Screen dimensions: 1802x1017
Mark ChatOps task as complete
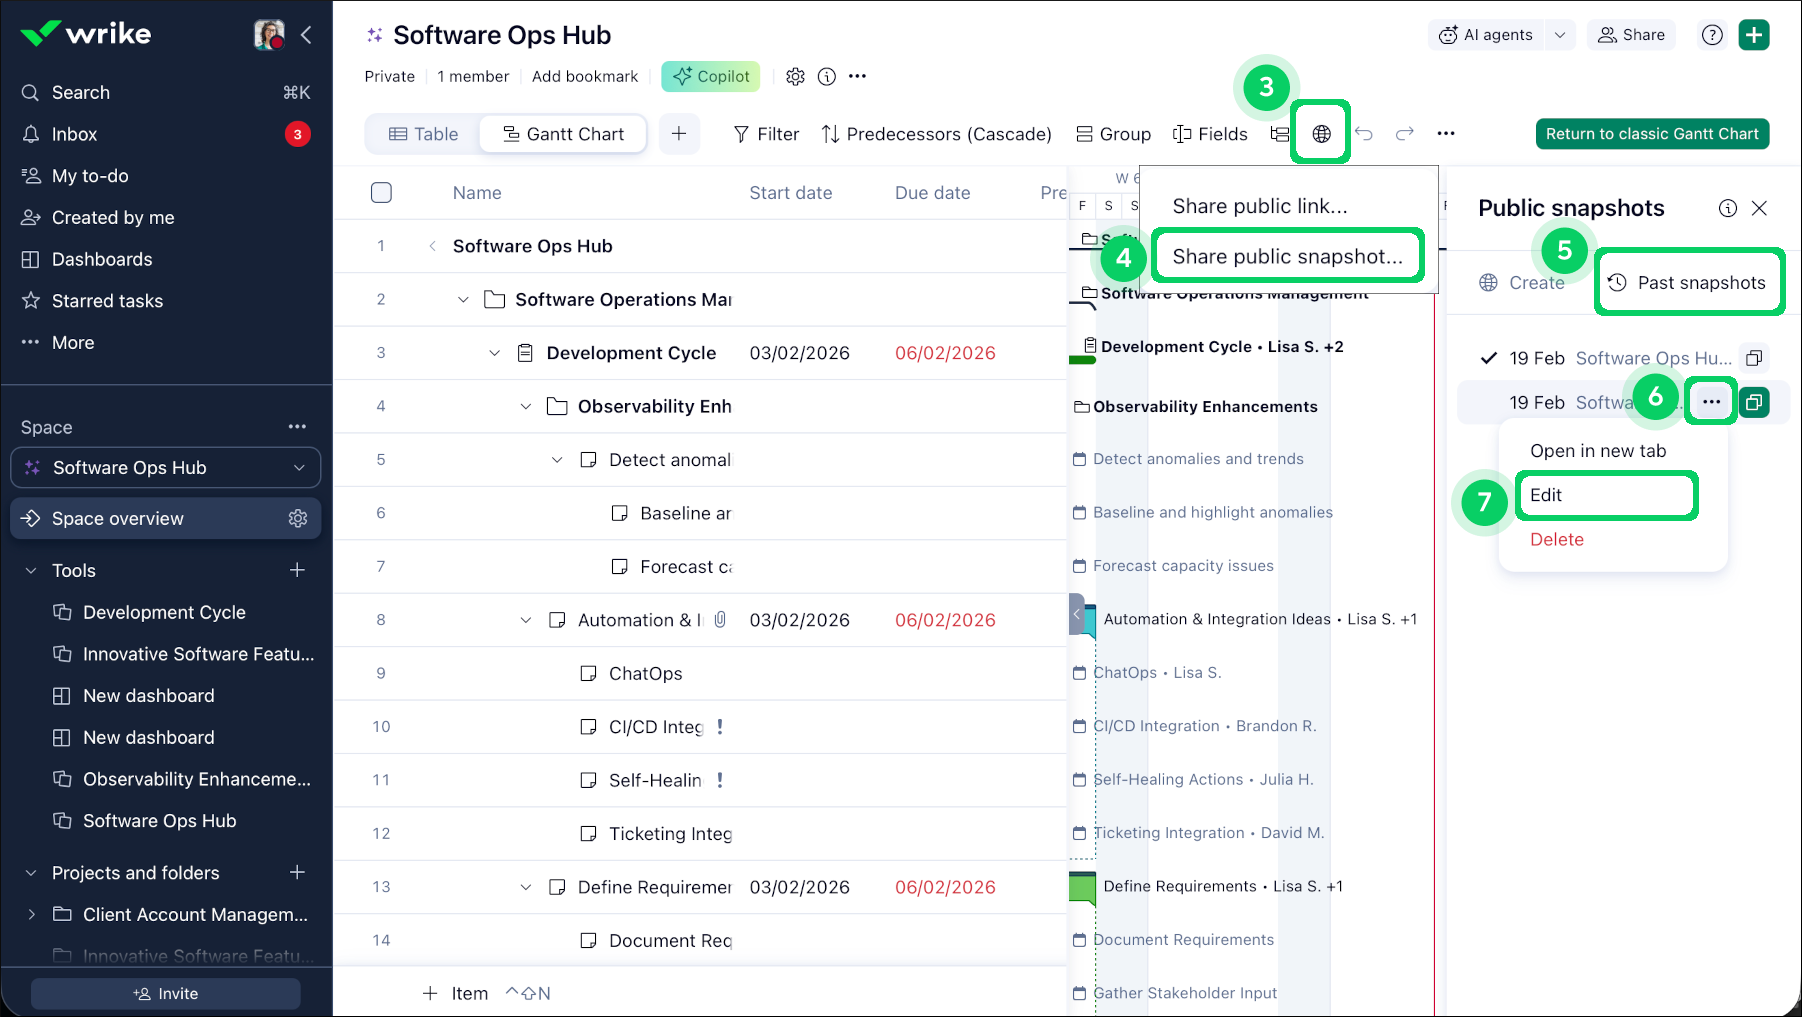click(588, 674)
